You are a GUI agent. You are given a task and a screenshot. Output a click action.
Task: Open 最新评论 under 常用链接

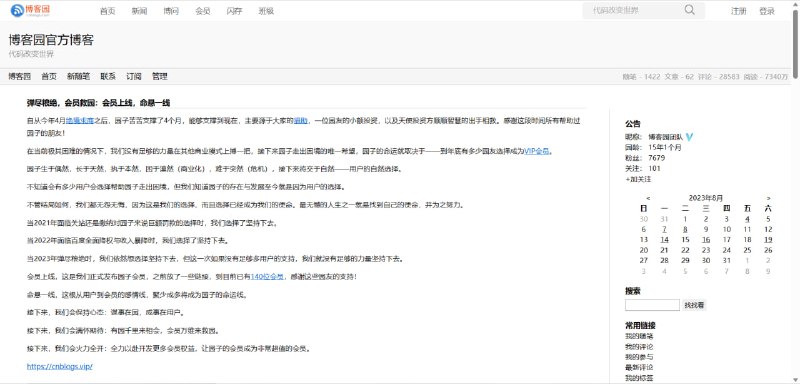639,367
